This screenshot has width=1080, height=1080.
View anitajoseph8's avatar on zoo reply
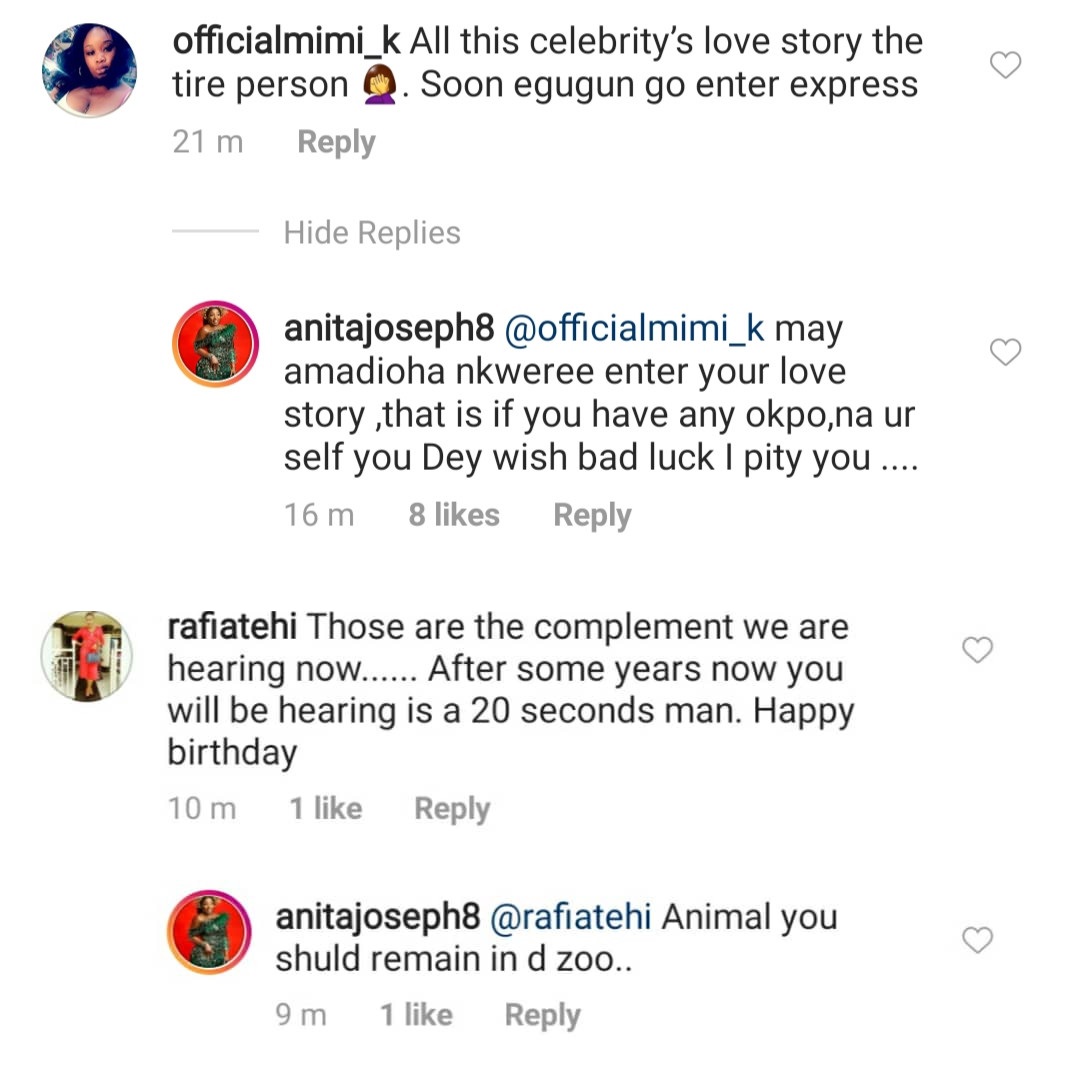(x=209, y=932)
